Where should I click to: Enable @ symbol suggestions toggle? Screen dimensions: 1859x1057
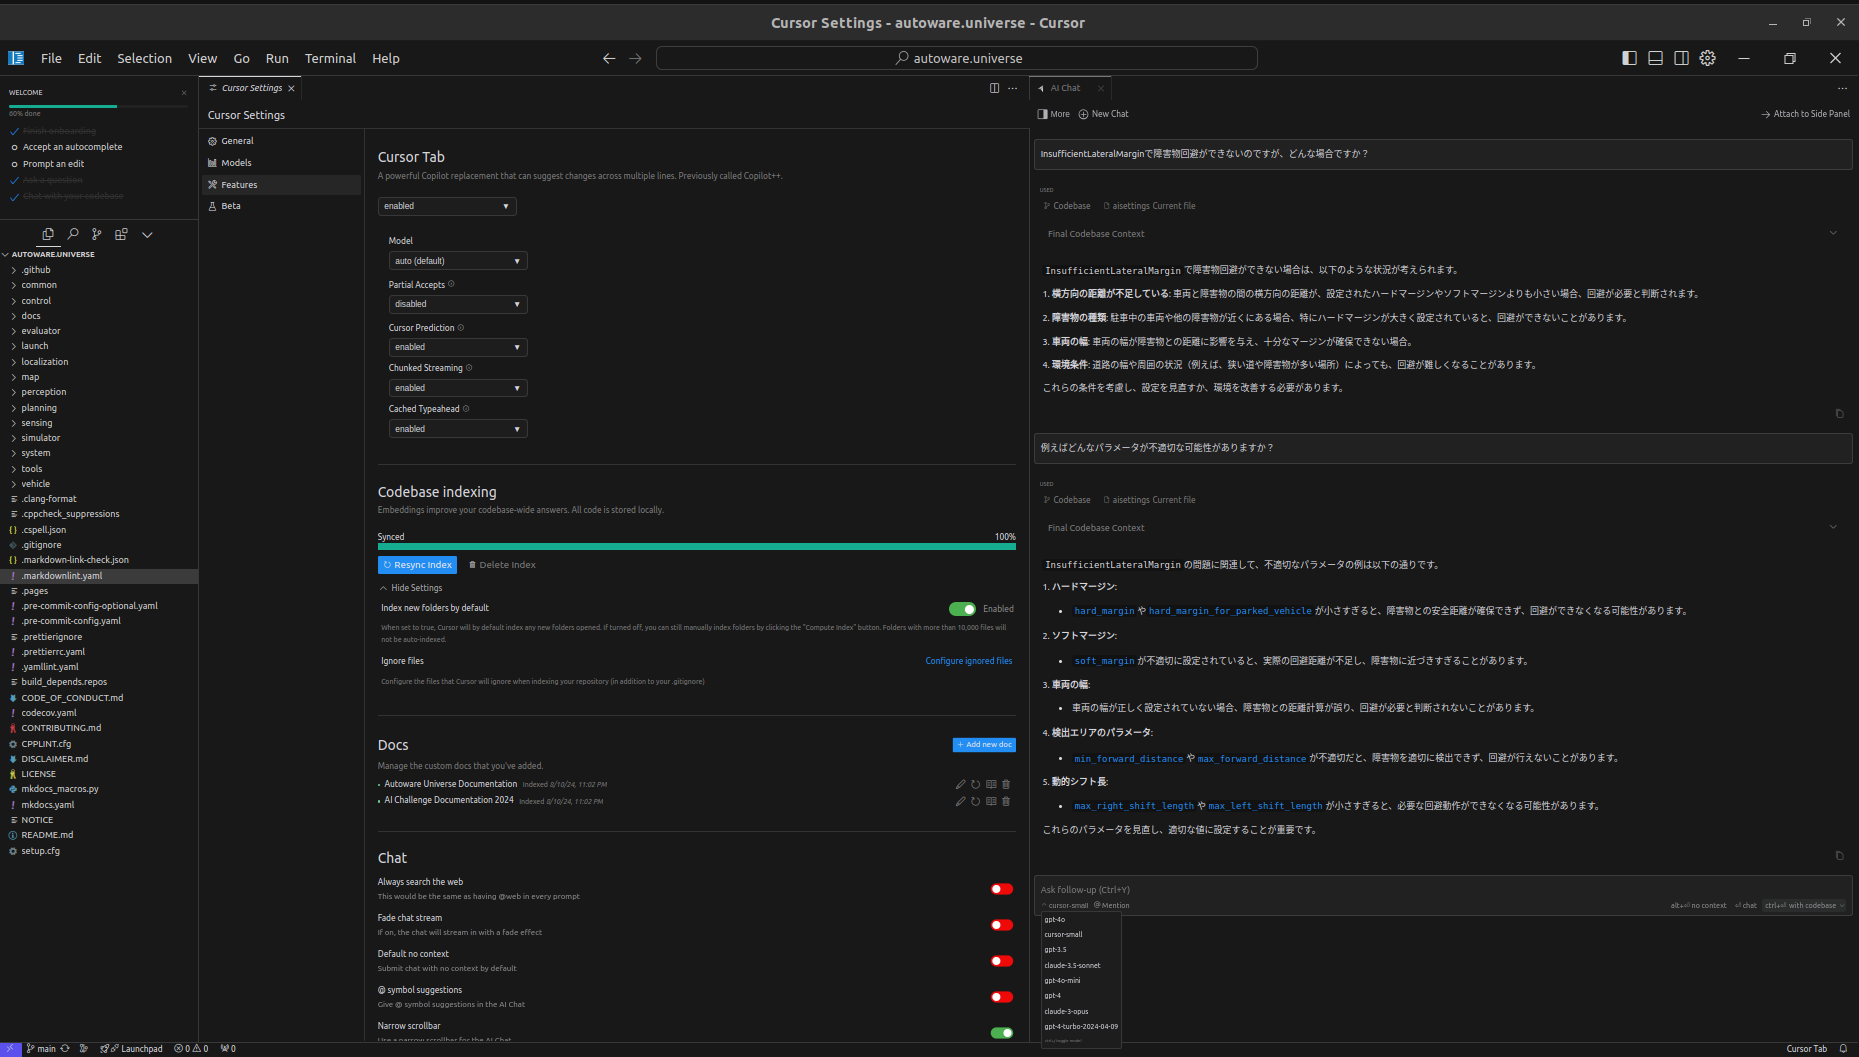(x=1001, y=997)
